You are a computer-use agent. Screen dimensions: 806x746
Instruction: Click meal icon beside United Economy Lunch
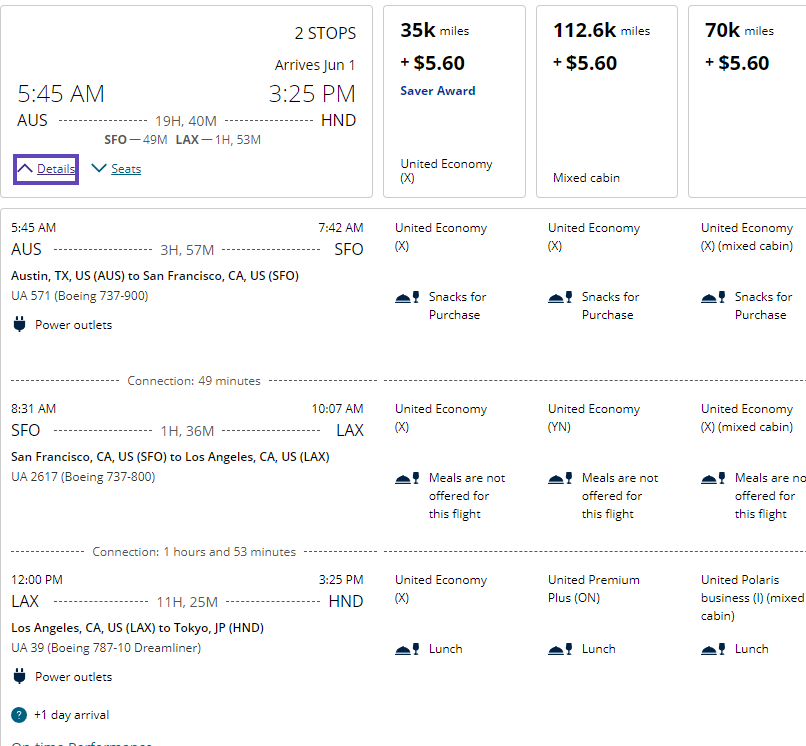coord(406,649)
